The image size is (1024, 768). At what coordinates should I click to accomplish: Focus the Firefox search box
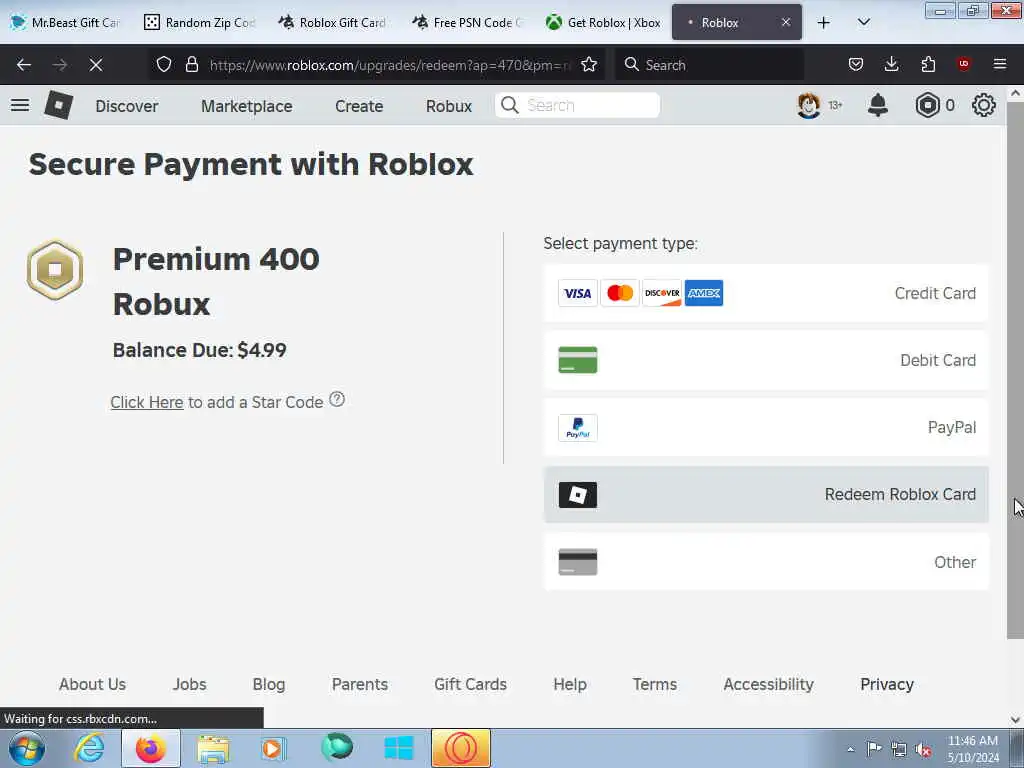click(x=709, y=64)
